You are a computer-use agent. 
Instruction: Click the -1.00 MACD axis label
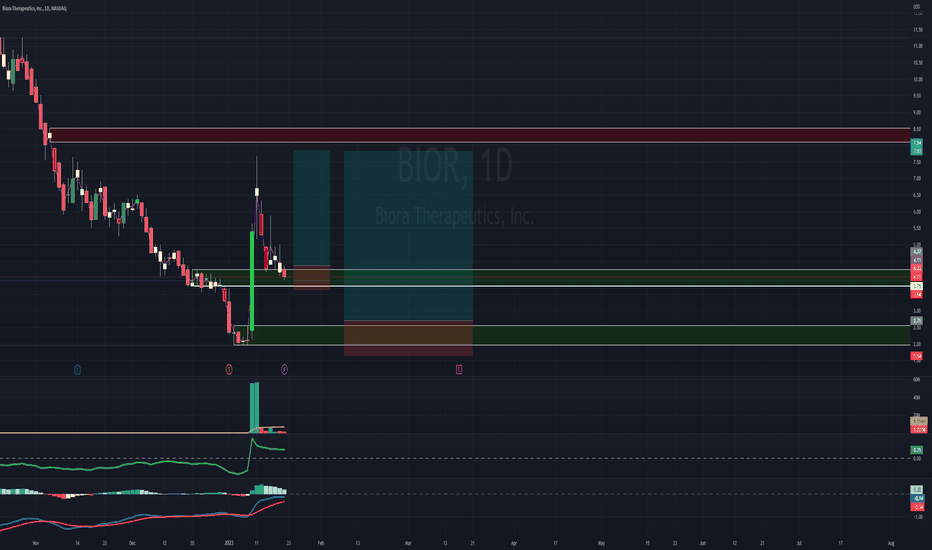coord(917,517)
